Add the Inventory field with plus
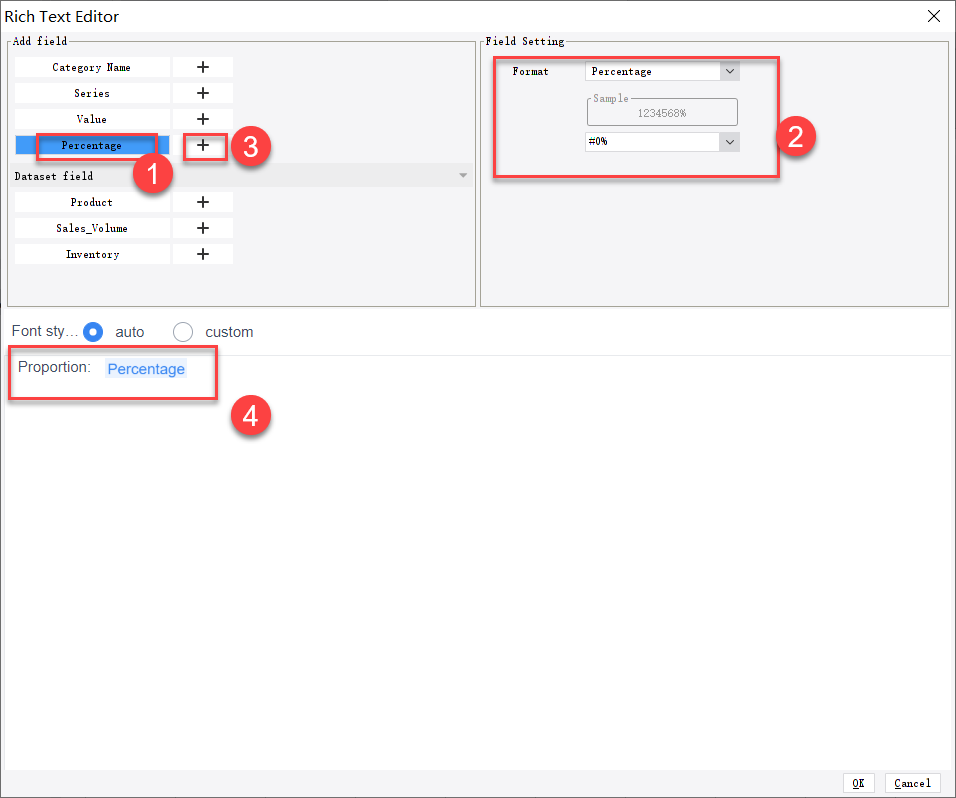 (x=202, y=254)
